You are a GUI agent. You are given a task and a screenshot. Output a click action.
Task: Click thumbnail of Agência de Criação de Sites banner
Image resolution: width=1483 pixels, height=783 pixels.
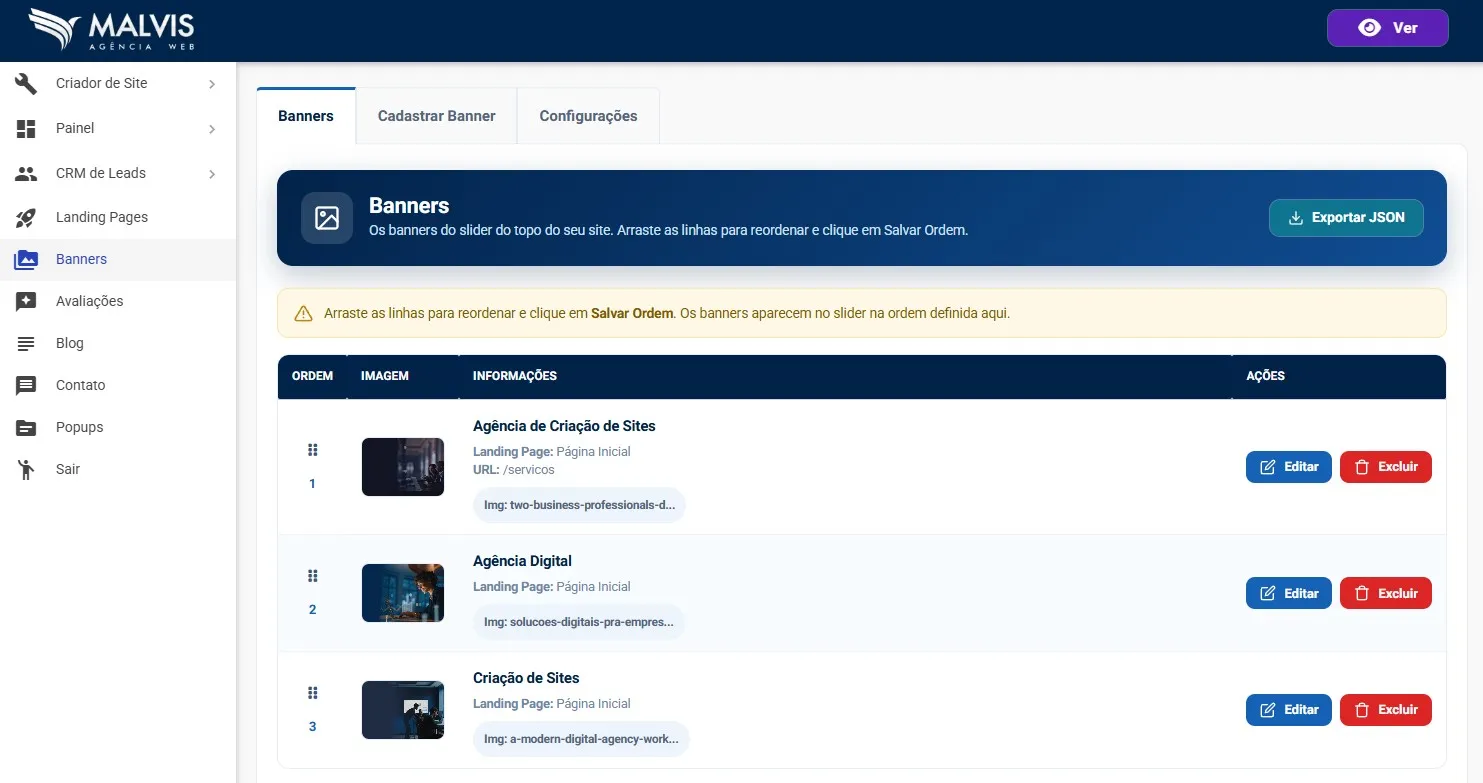403,467
